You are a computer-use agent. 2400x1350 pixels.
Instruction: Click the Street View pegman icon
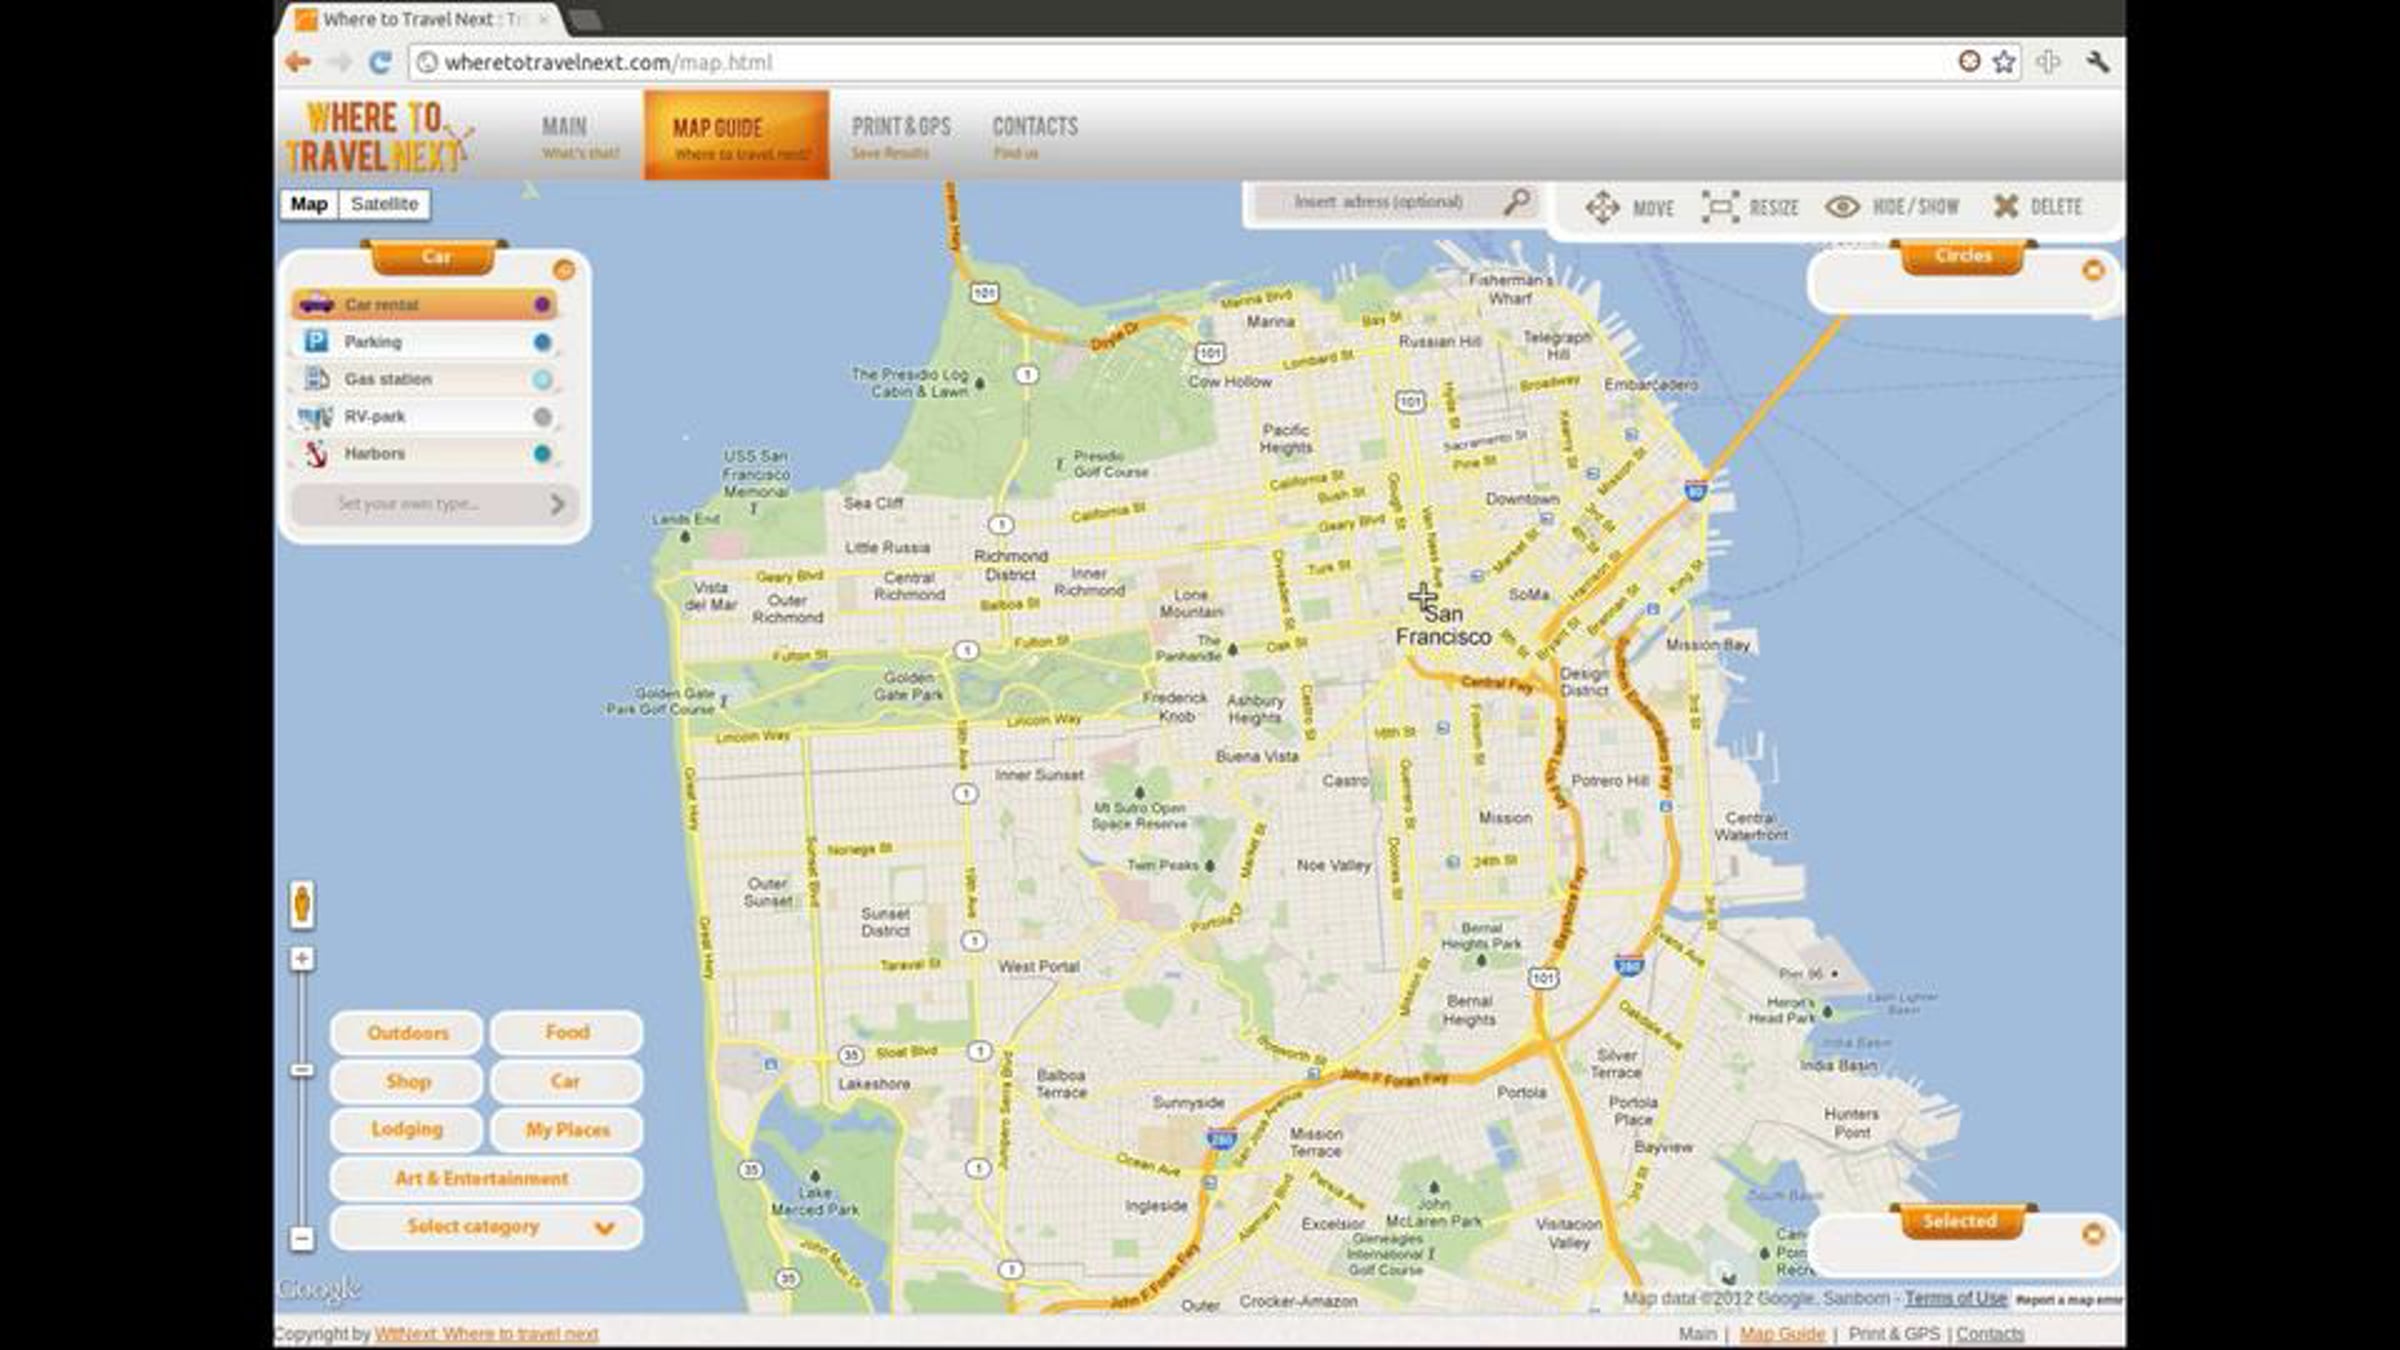pos(302,905)
